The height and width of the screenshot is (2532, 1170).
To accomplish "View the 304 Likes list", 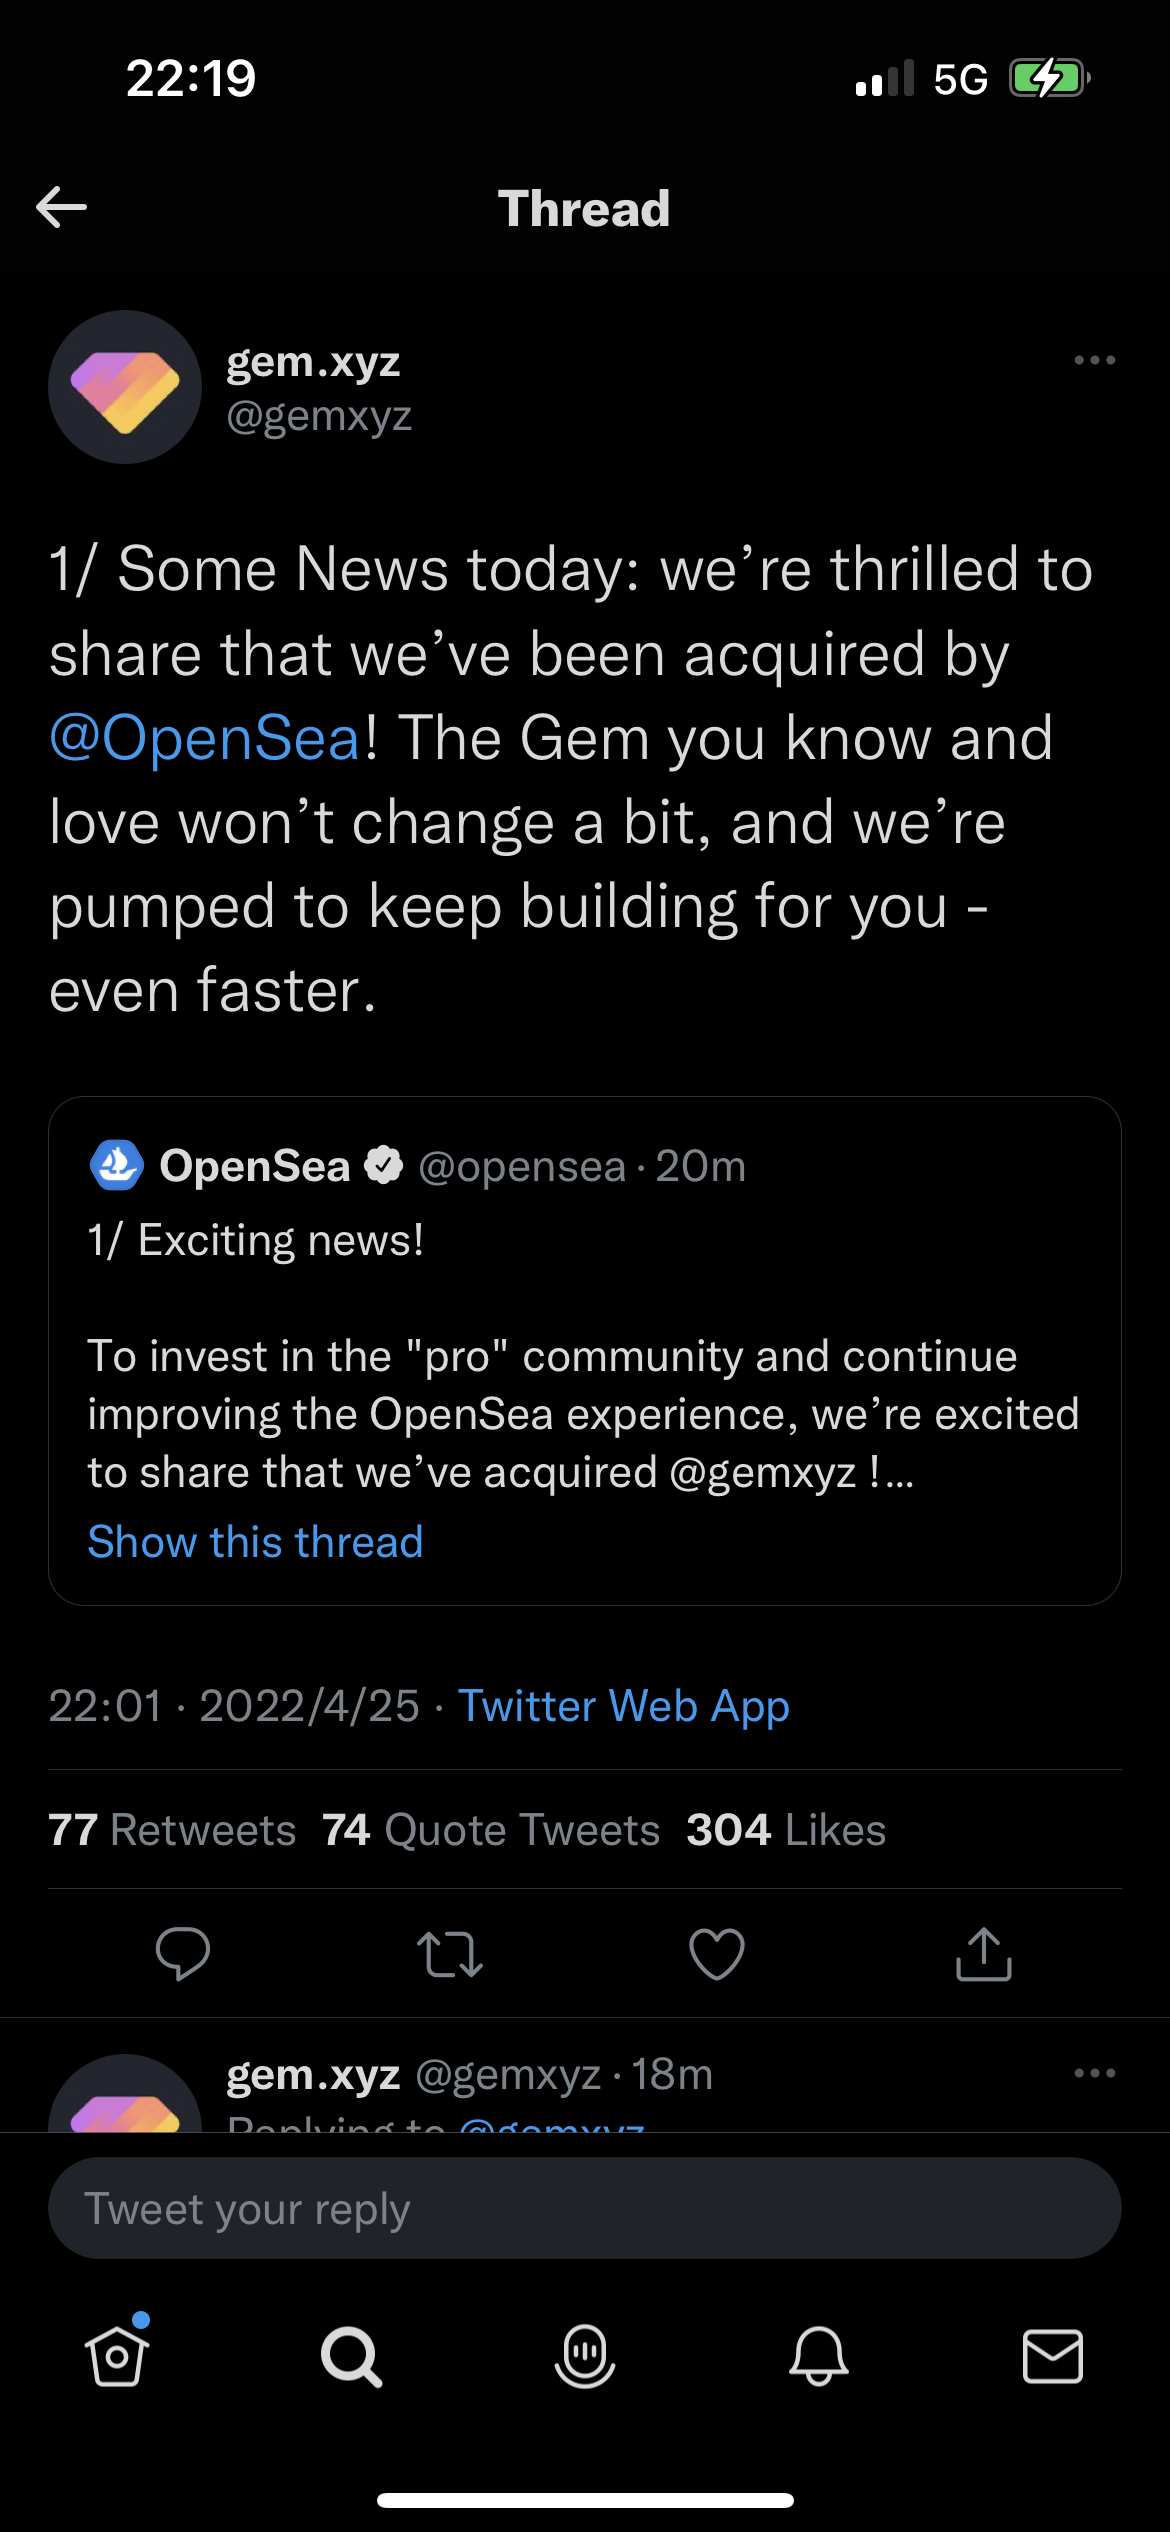I will point(786,1830).
